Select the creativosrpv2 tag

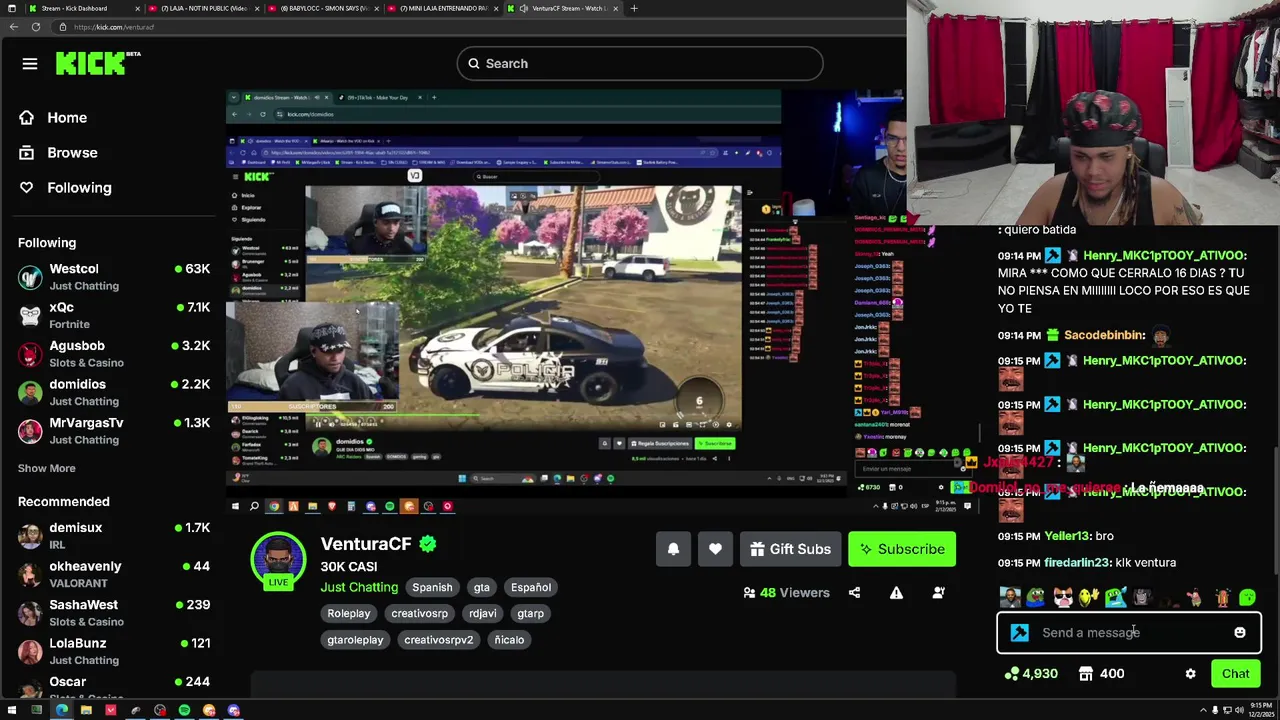click(x=438, y=639)
